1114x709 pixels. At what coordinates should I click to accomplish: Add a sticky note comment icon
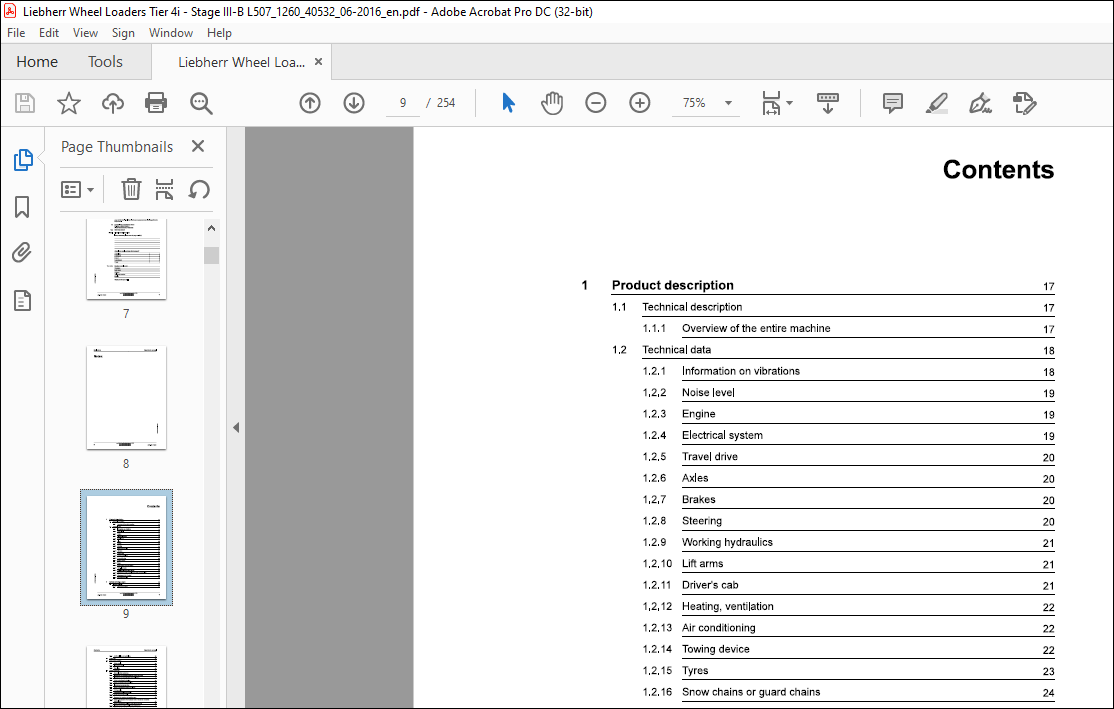[892, 103]
